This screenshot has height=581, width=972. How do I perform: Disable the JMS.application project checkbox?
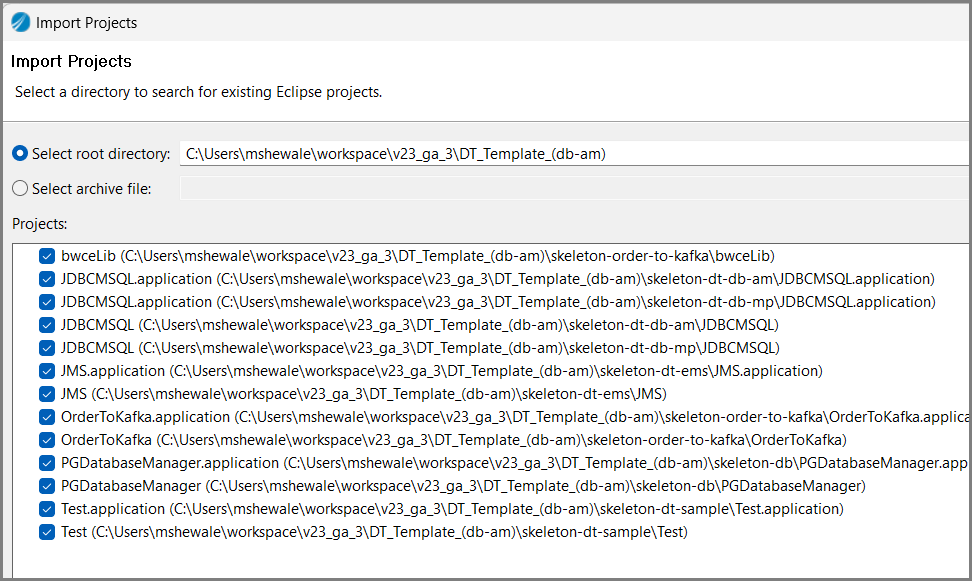click(x=47, y=371)
